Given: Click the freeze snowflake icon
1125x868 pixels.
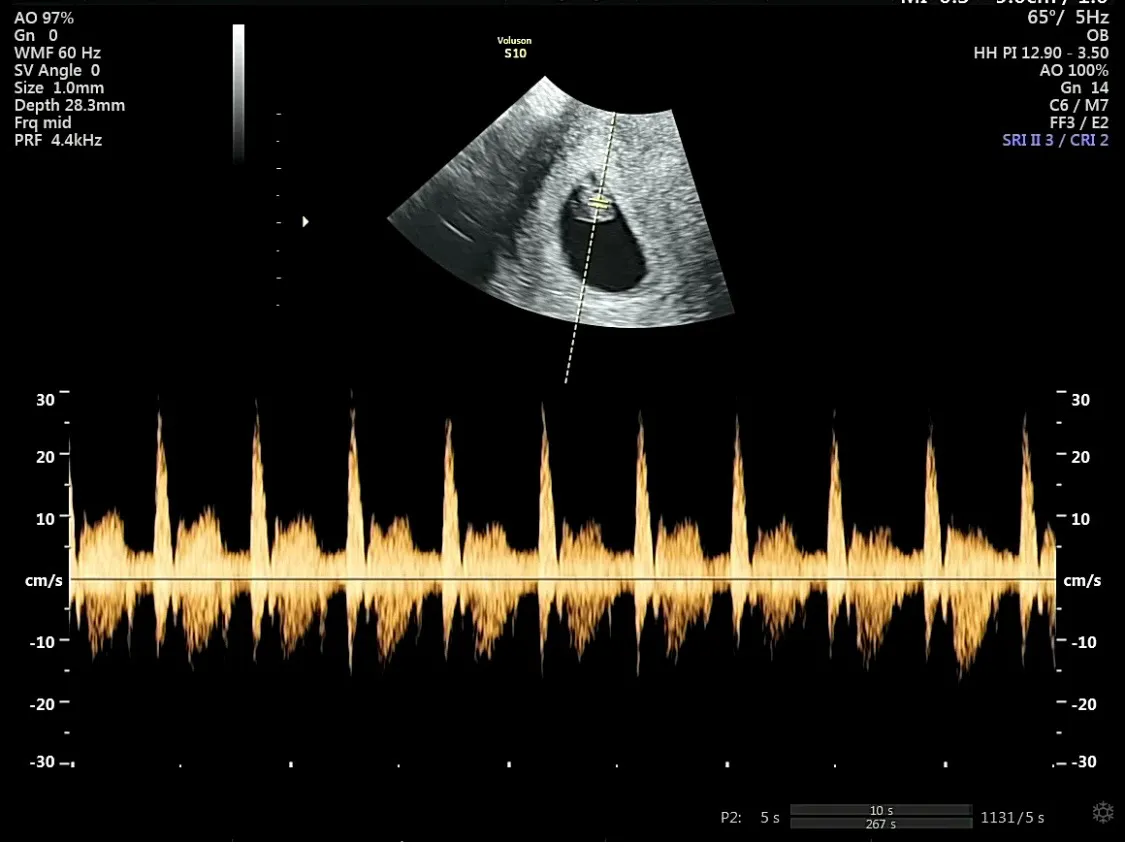Looking at the screenshot, I should tap(1103, 813).
